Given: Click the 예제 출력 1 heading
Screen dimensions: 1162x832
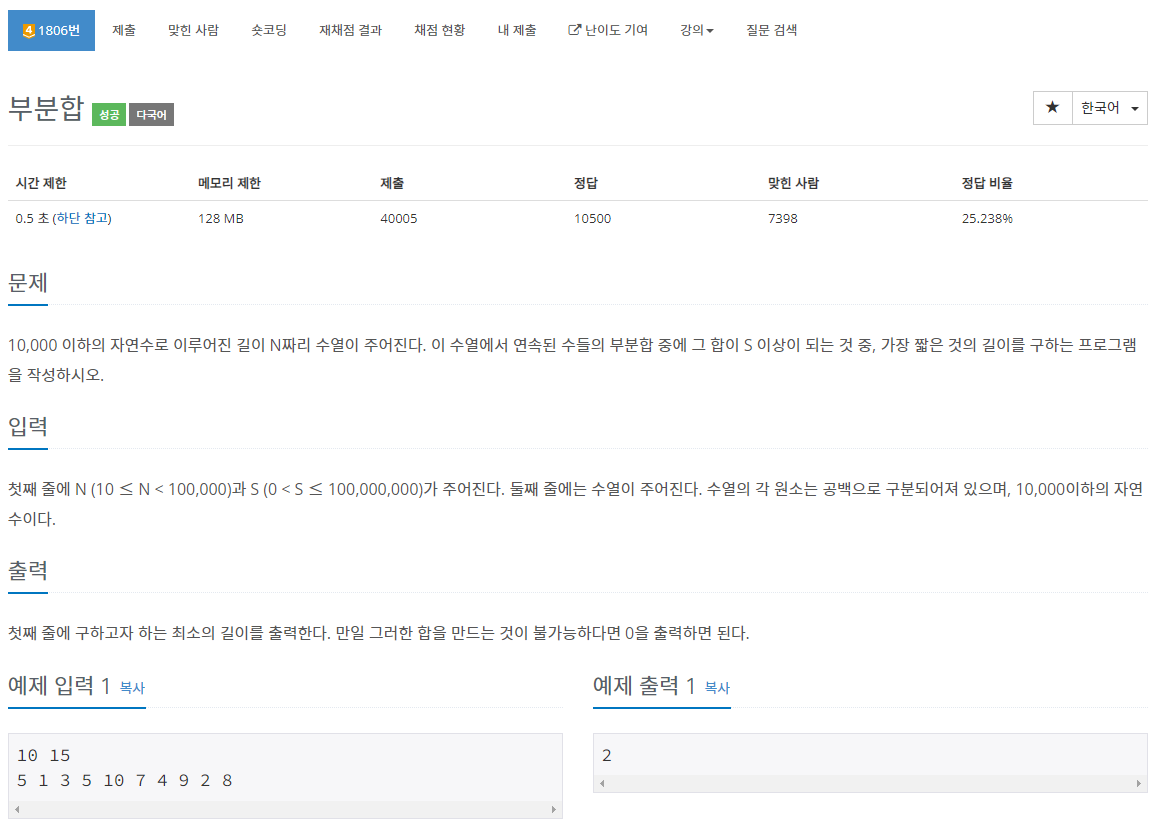Looking at the screenshot, I should coord(644,686).
